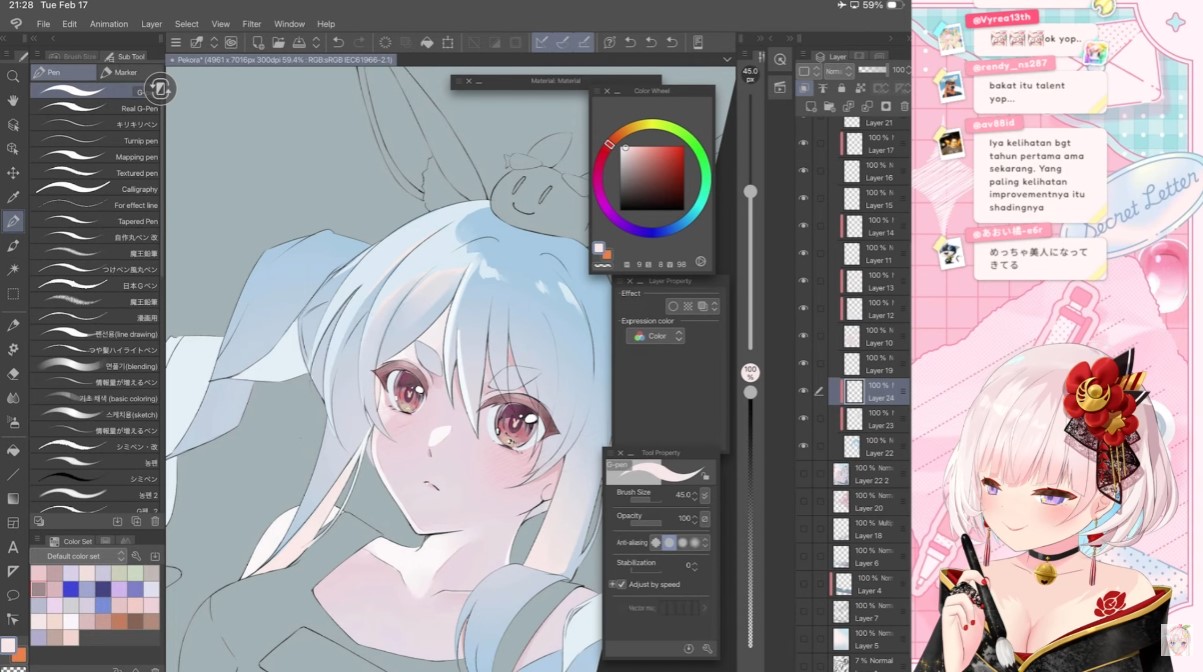Pick the Eyedropper tool
The image size is (1203, 672).
[13, 197]
